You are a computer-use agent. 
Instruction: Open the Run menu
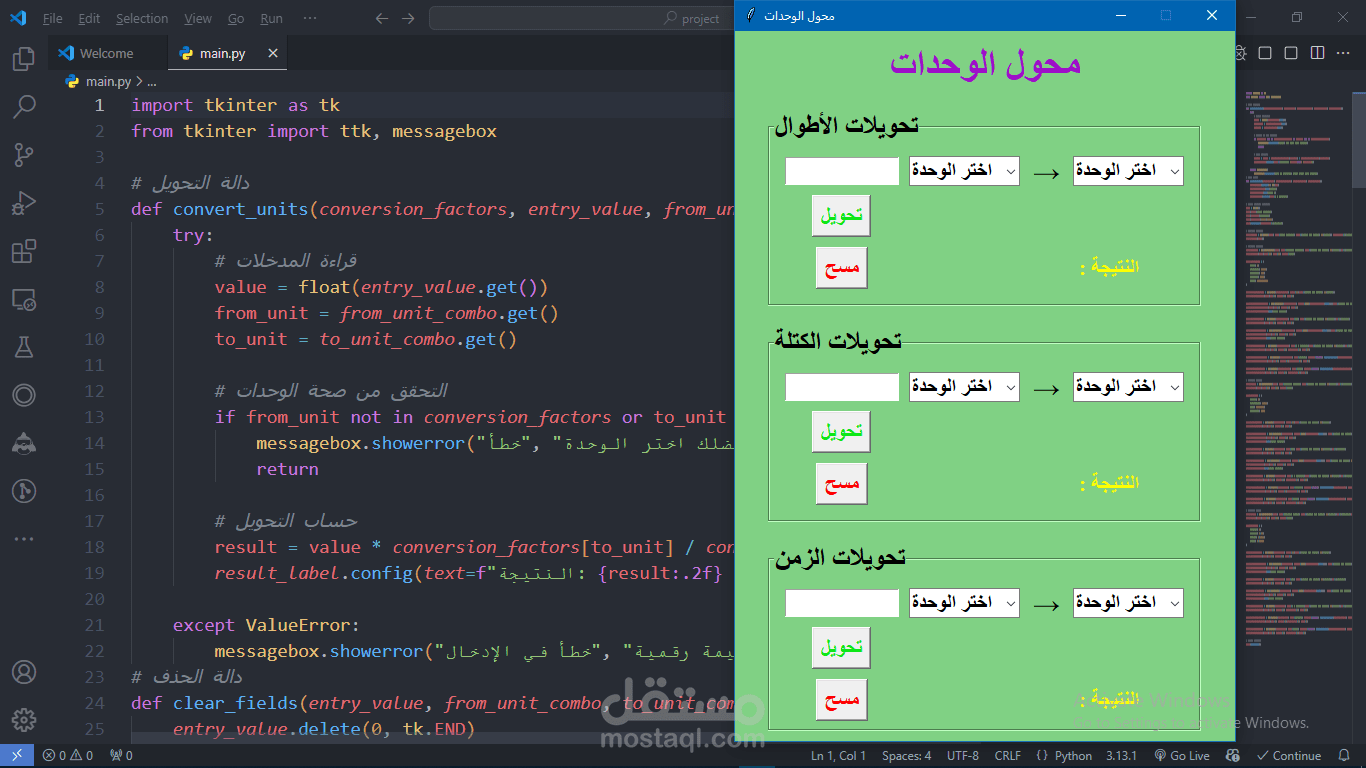(271, 18)
